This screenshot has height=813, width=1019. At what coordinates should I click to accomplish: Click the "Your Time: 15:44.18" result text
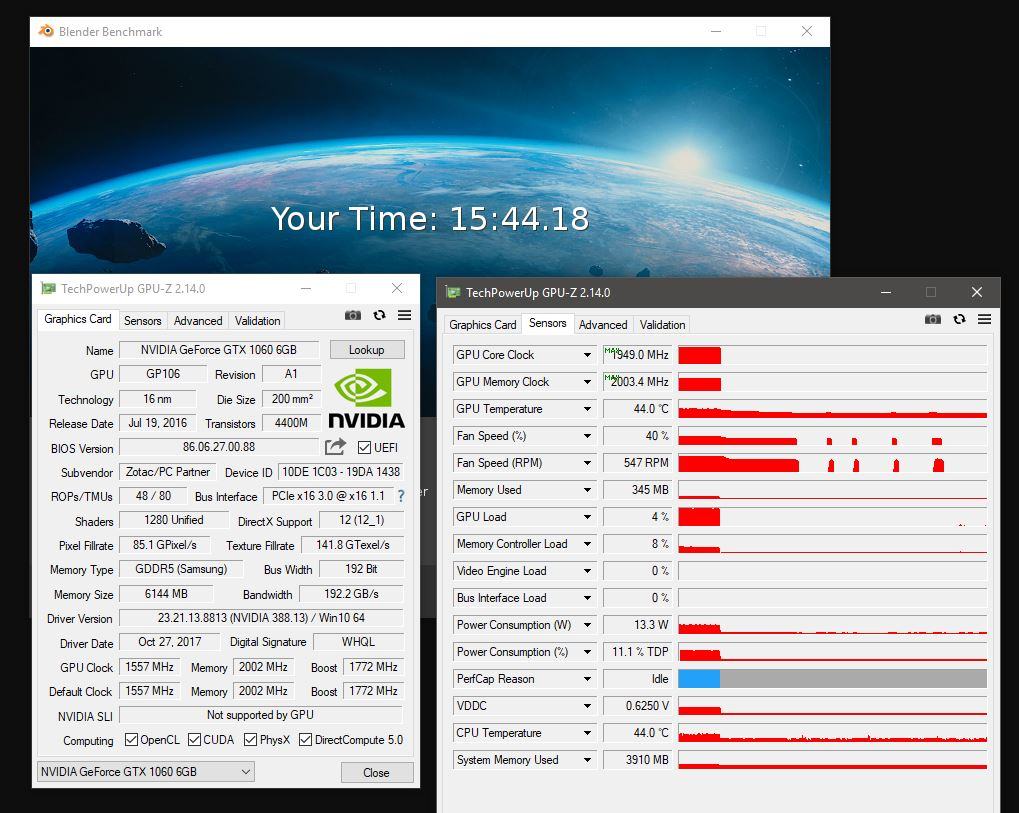click(x=430, y=218)
